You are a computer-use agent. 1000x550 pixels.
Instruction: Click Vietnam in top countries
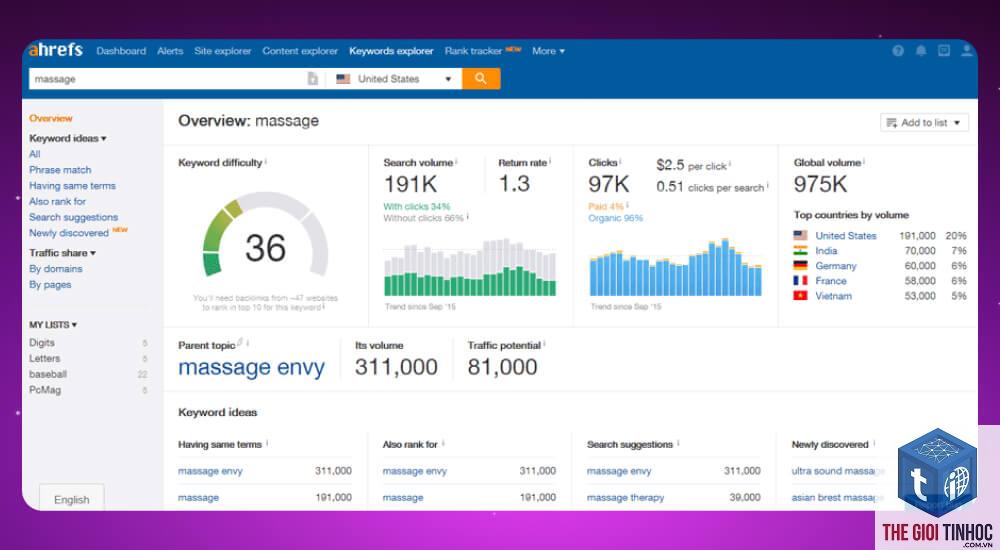(x=833, y=296)
